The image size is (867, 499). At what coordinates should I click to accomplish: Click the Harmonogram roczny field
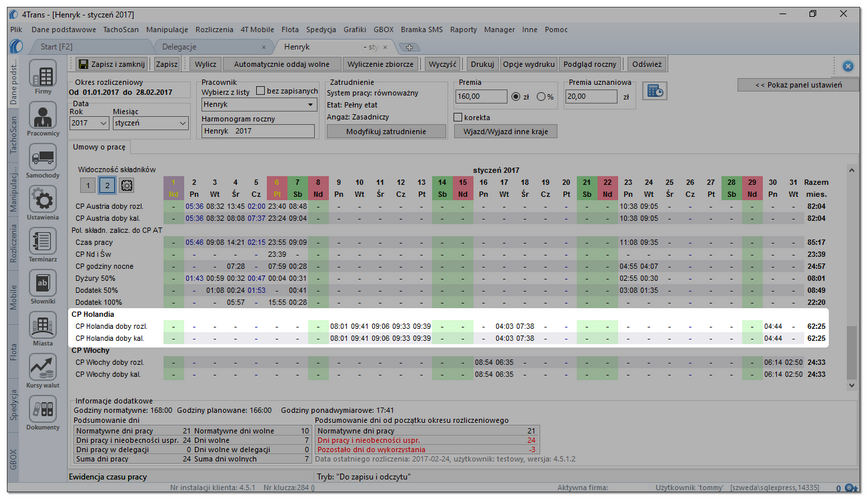[x=258, y=131]
